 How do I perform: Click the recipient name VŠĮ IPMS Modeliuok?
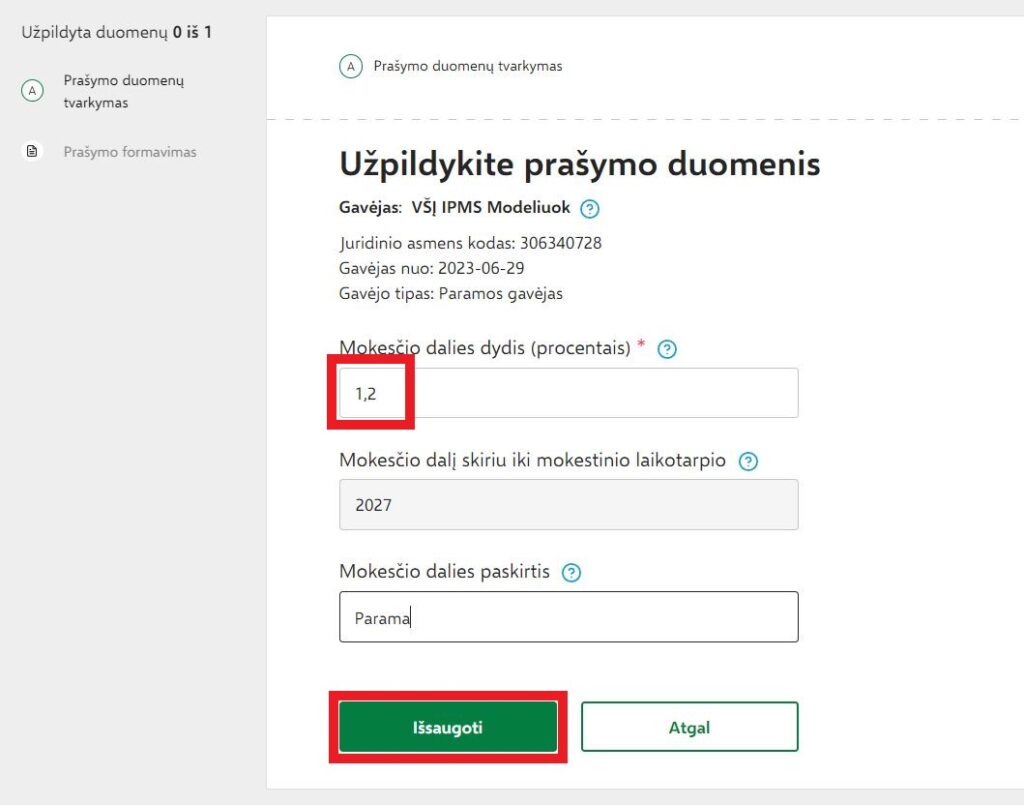pyautogui.click(x=490, y=208)
